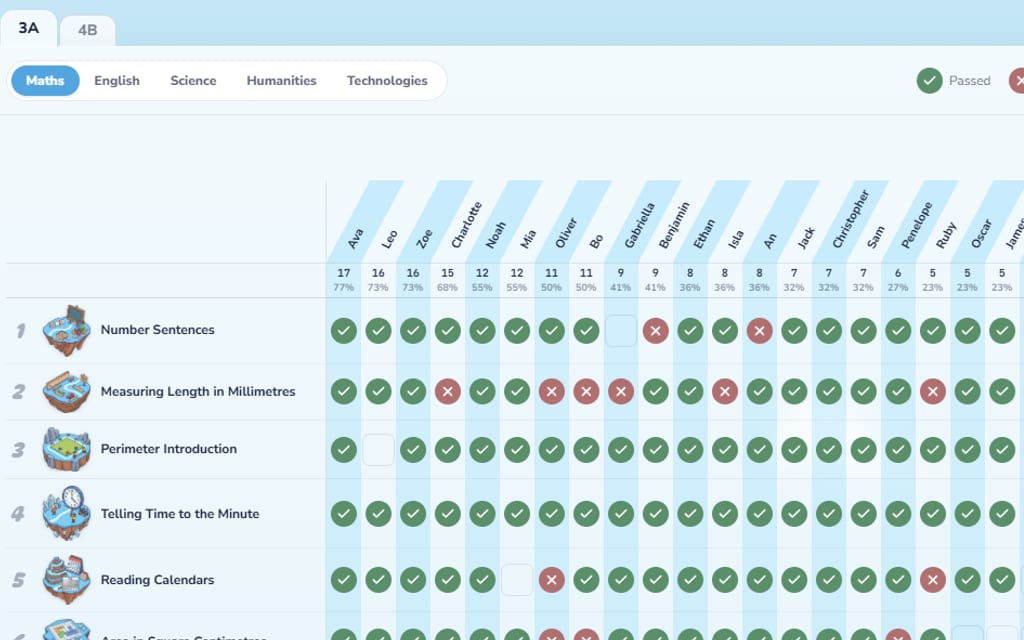Select the Humanities subject tab

(281, 80)
